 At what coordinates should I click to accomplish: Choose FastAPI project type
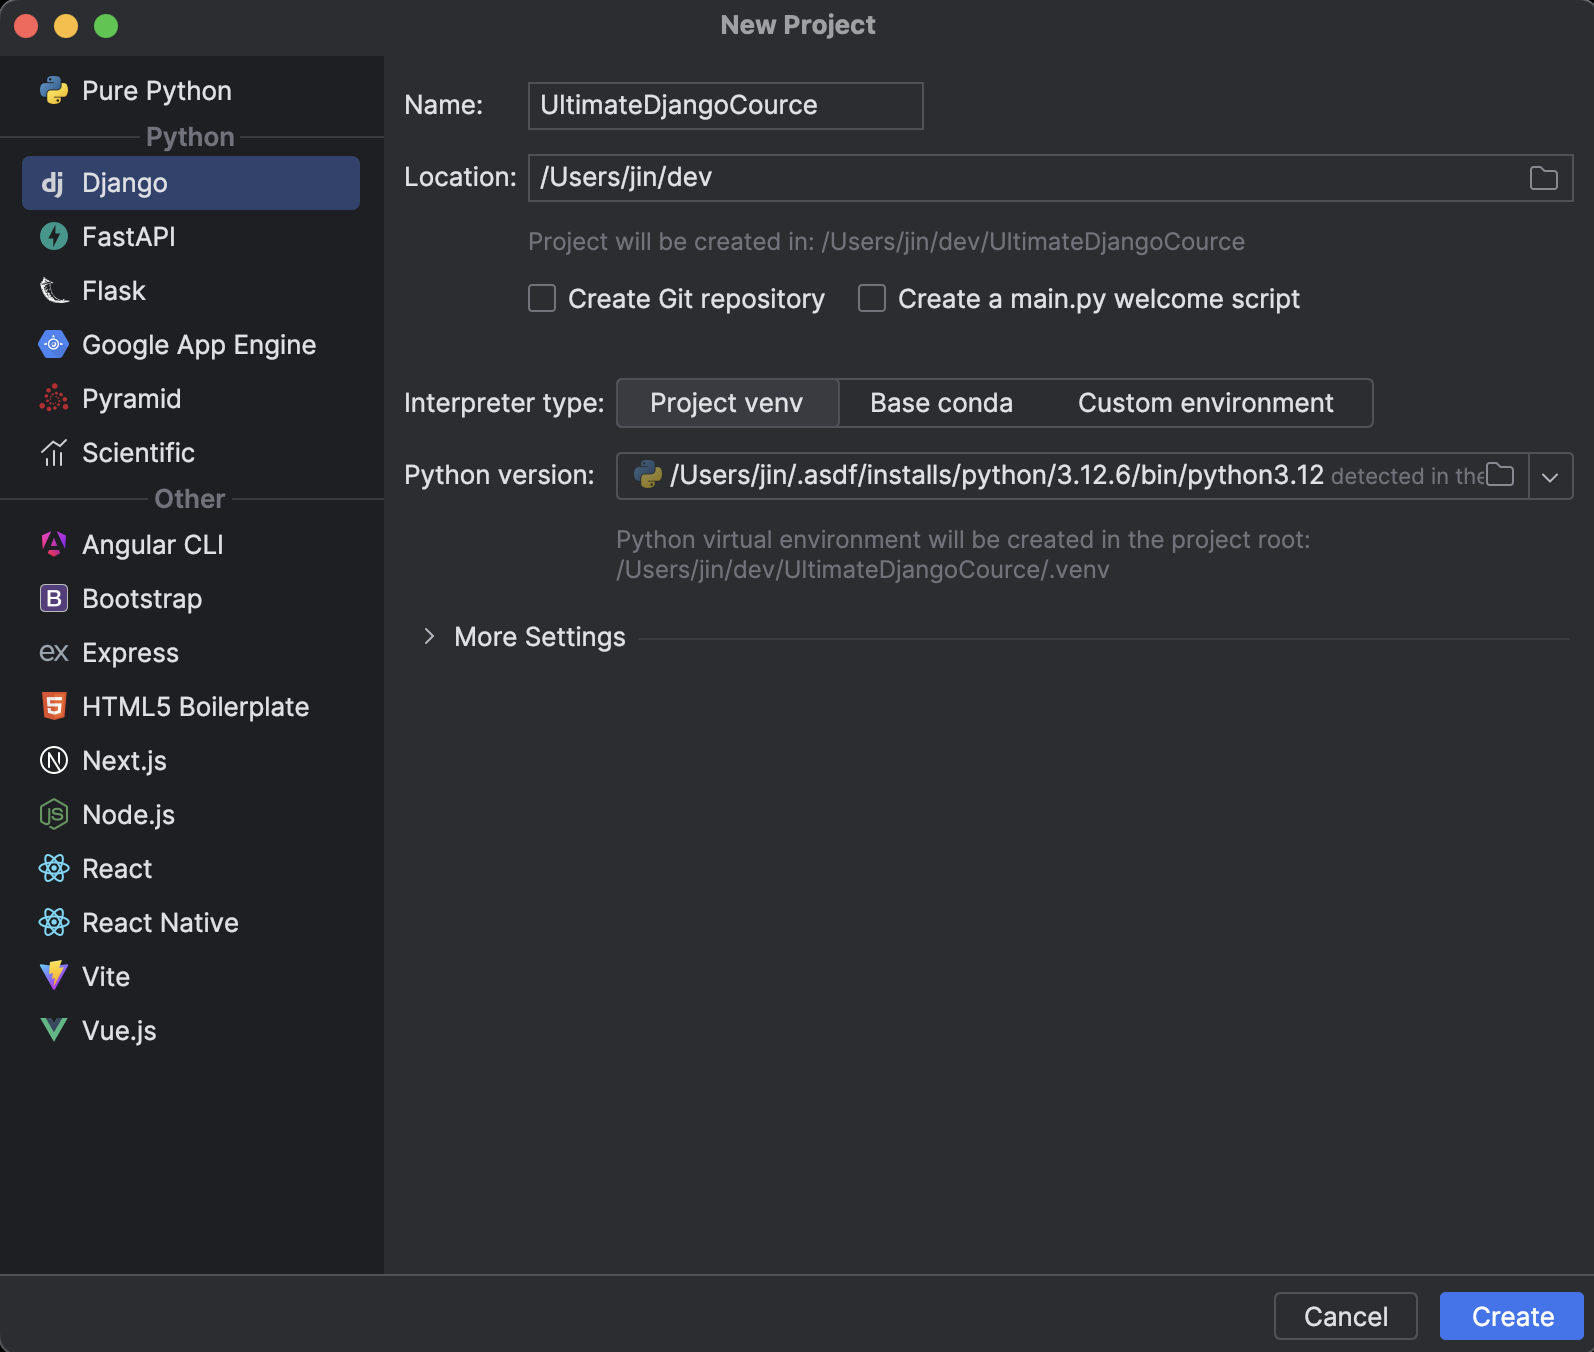191,237
